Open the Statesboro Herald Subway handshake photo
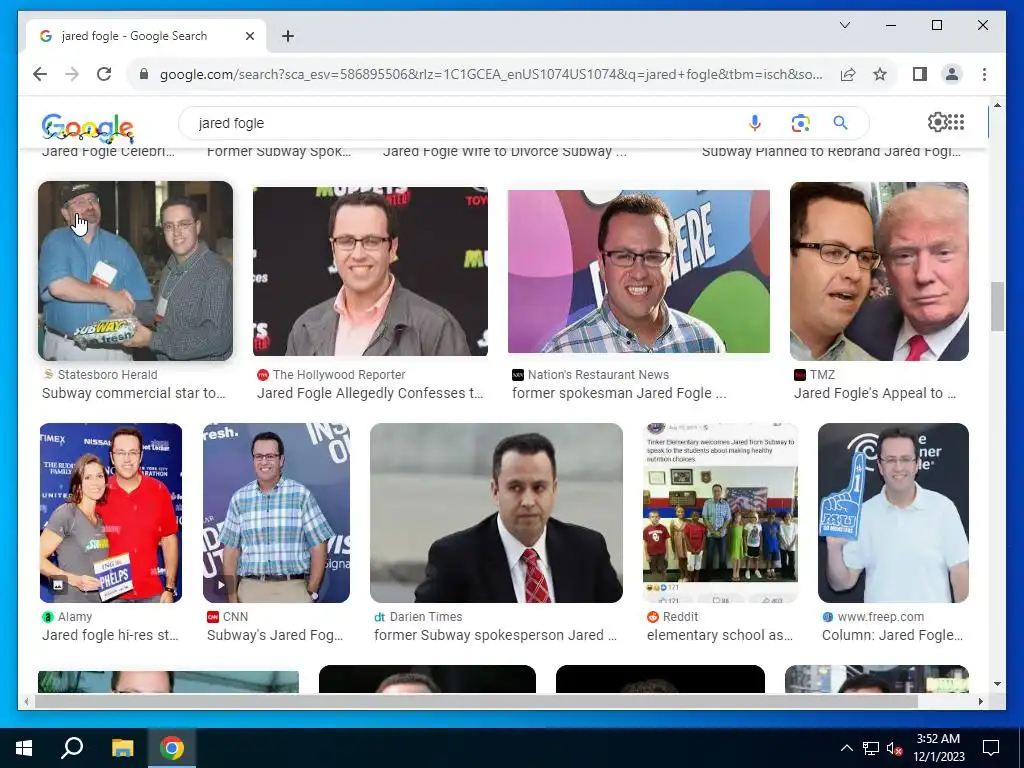 [x=135, y=271]
